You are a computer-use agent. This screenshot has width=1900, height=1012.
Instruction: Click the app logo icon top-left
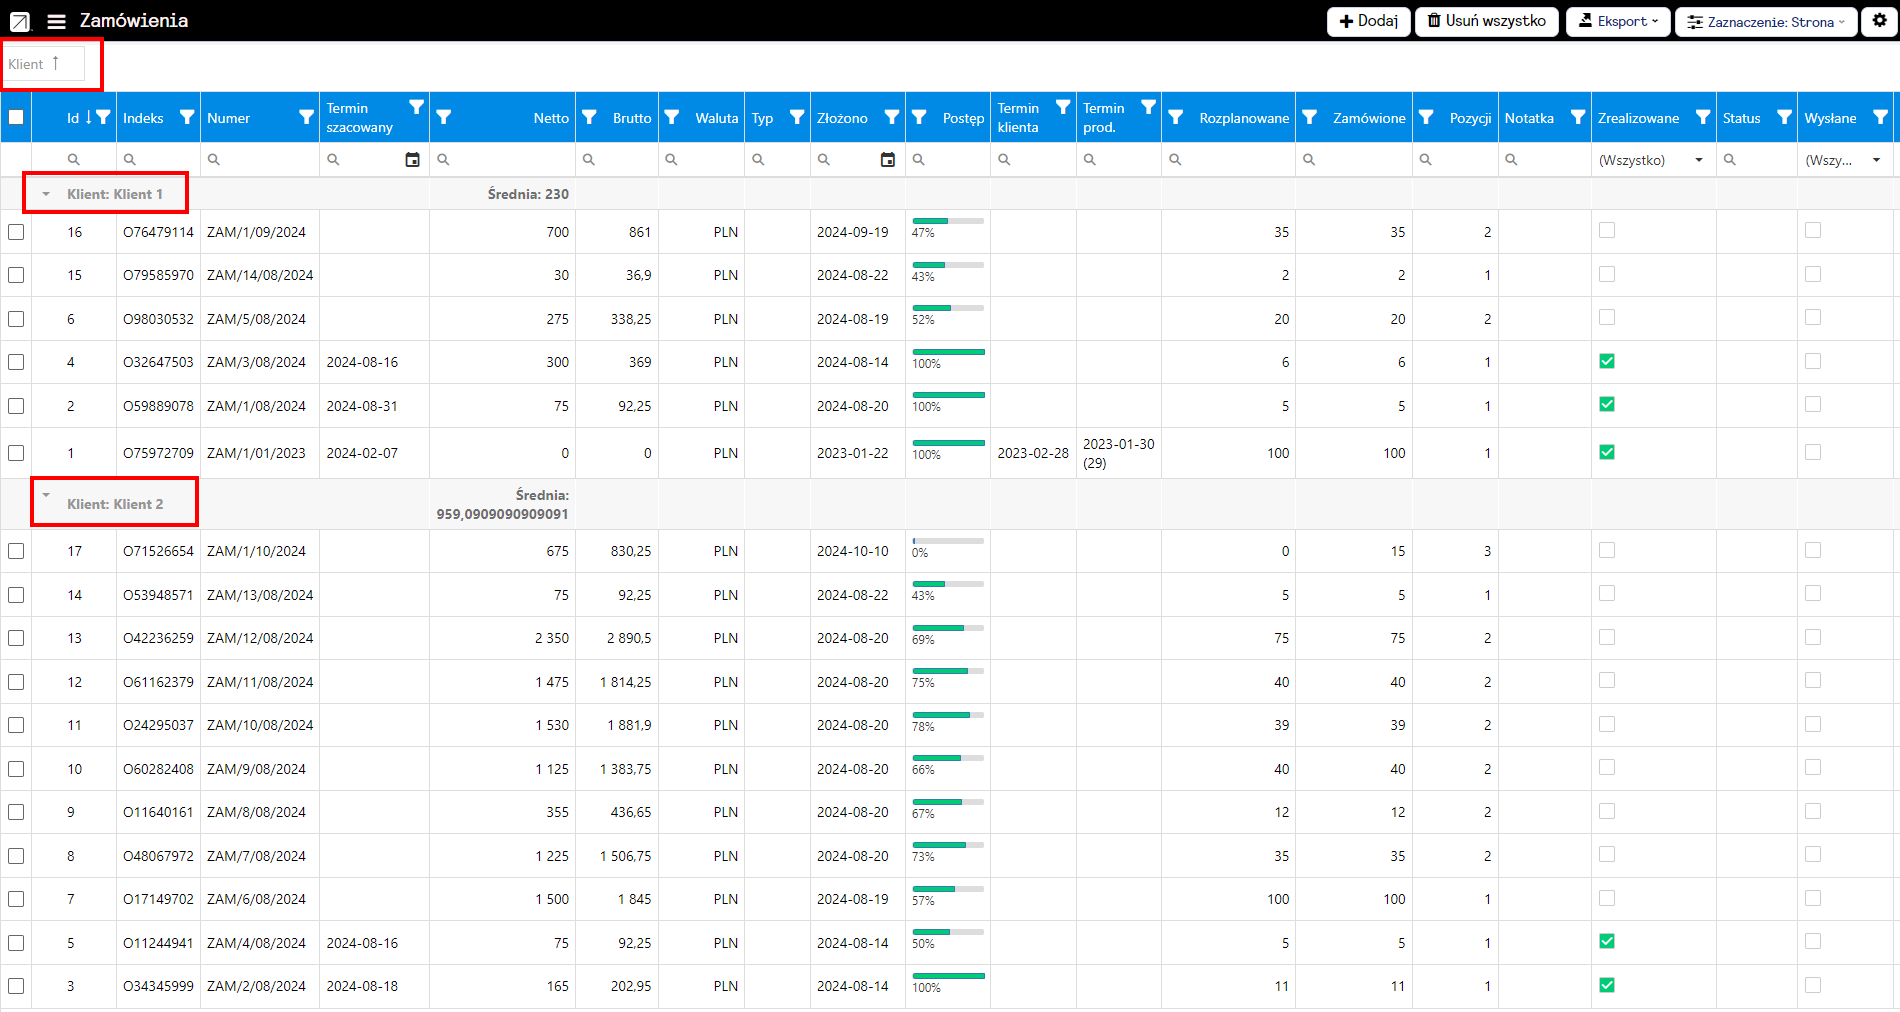20,21
